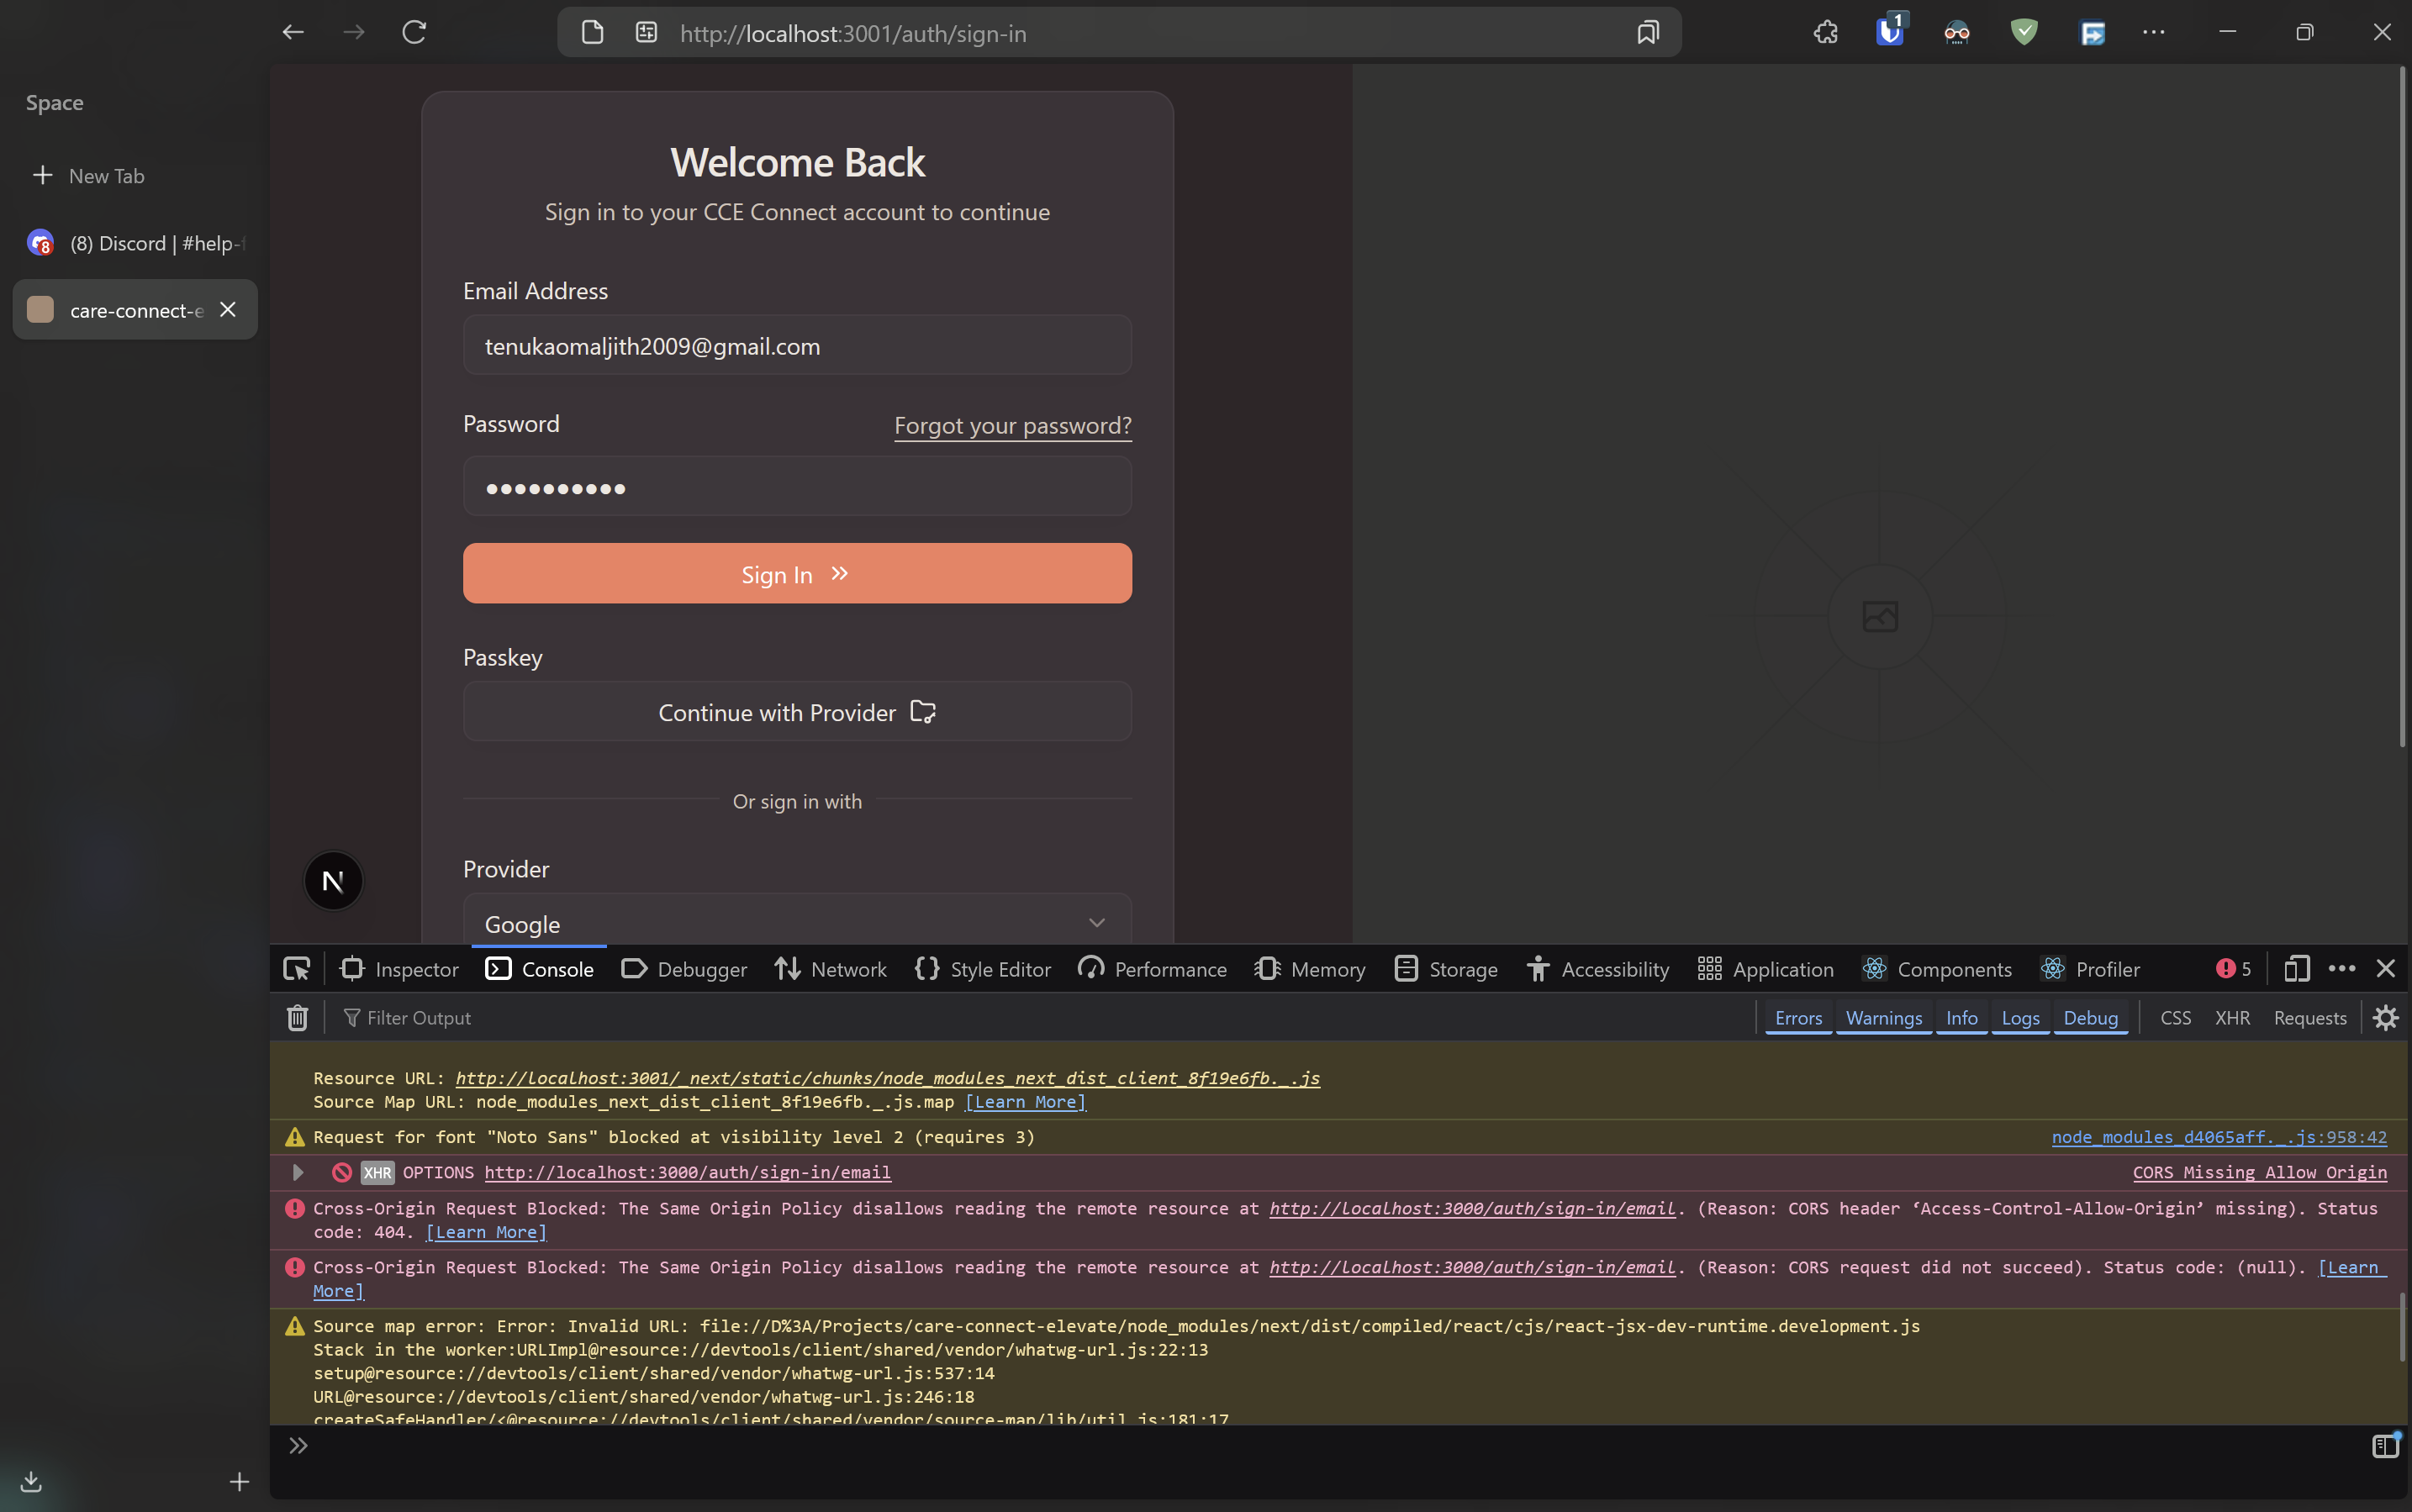Bookmark this page in address bar
Image resolution: width=2412 pixels, height=1512 pixels.
point(1647,32)
